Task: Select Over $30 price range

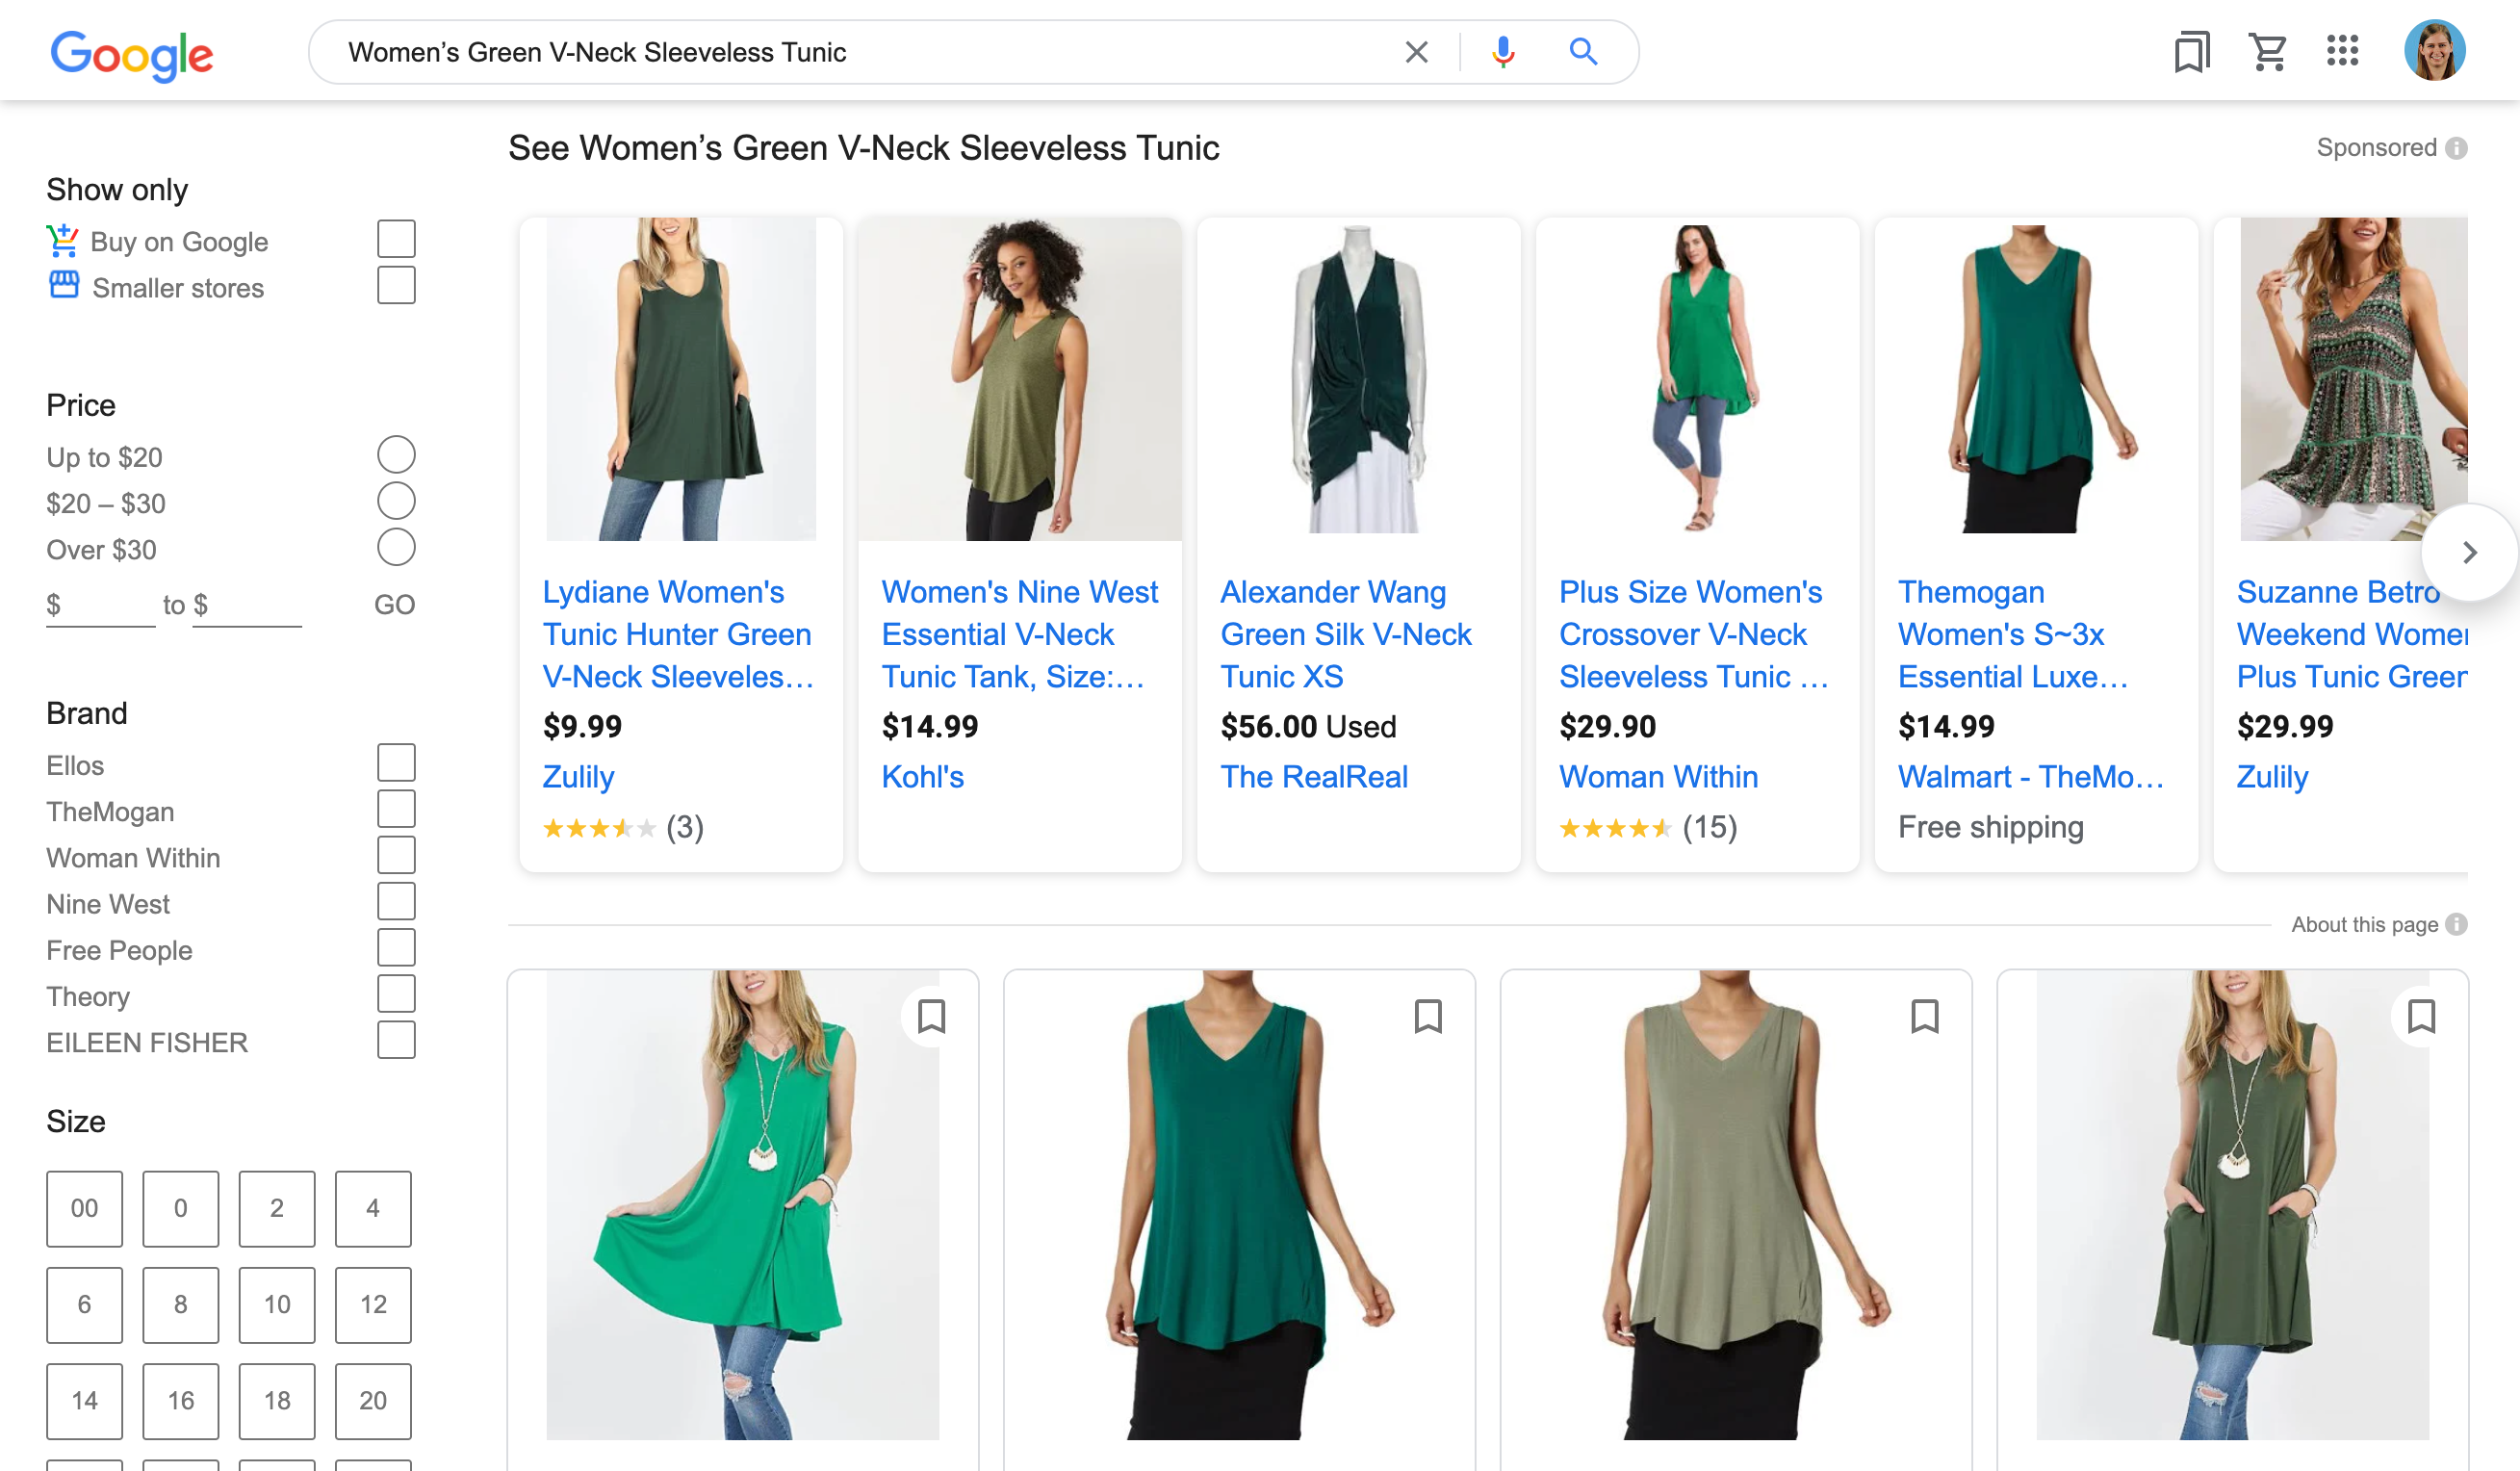Action: tap(396, 550)
